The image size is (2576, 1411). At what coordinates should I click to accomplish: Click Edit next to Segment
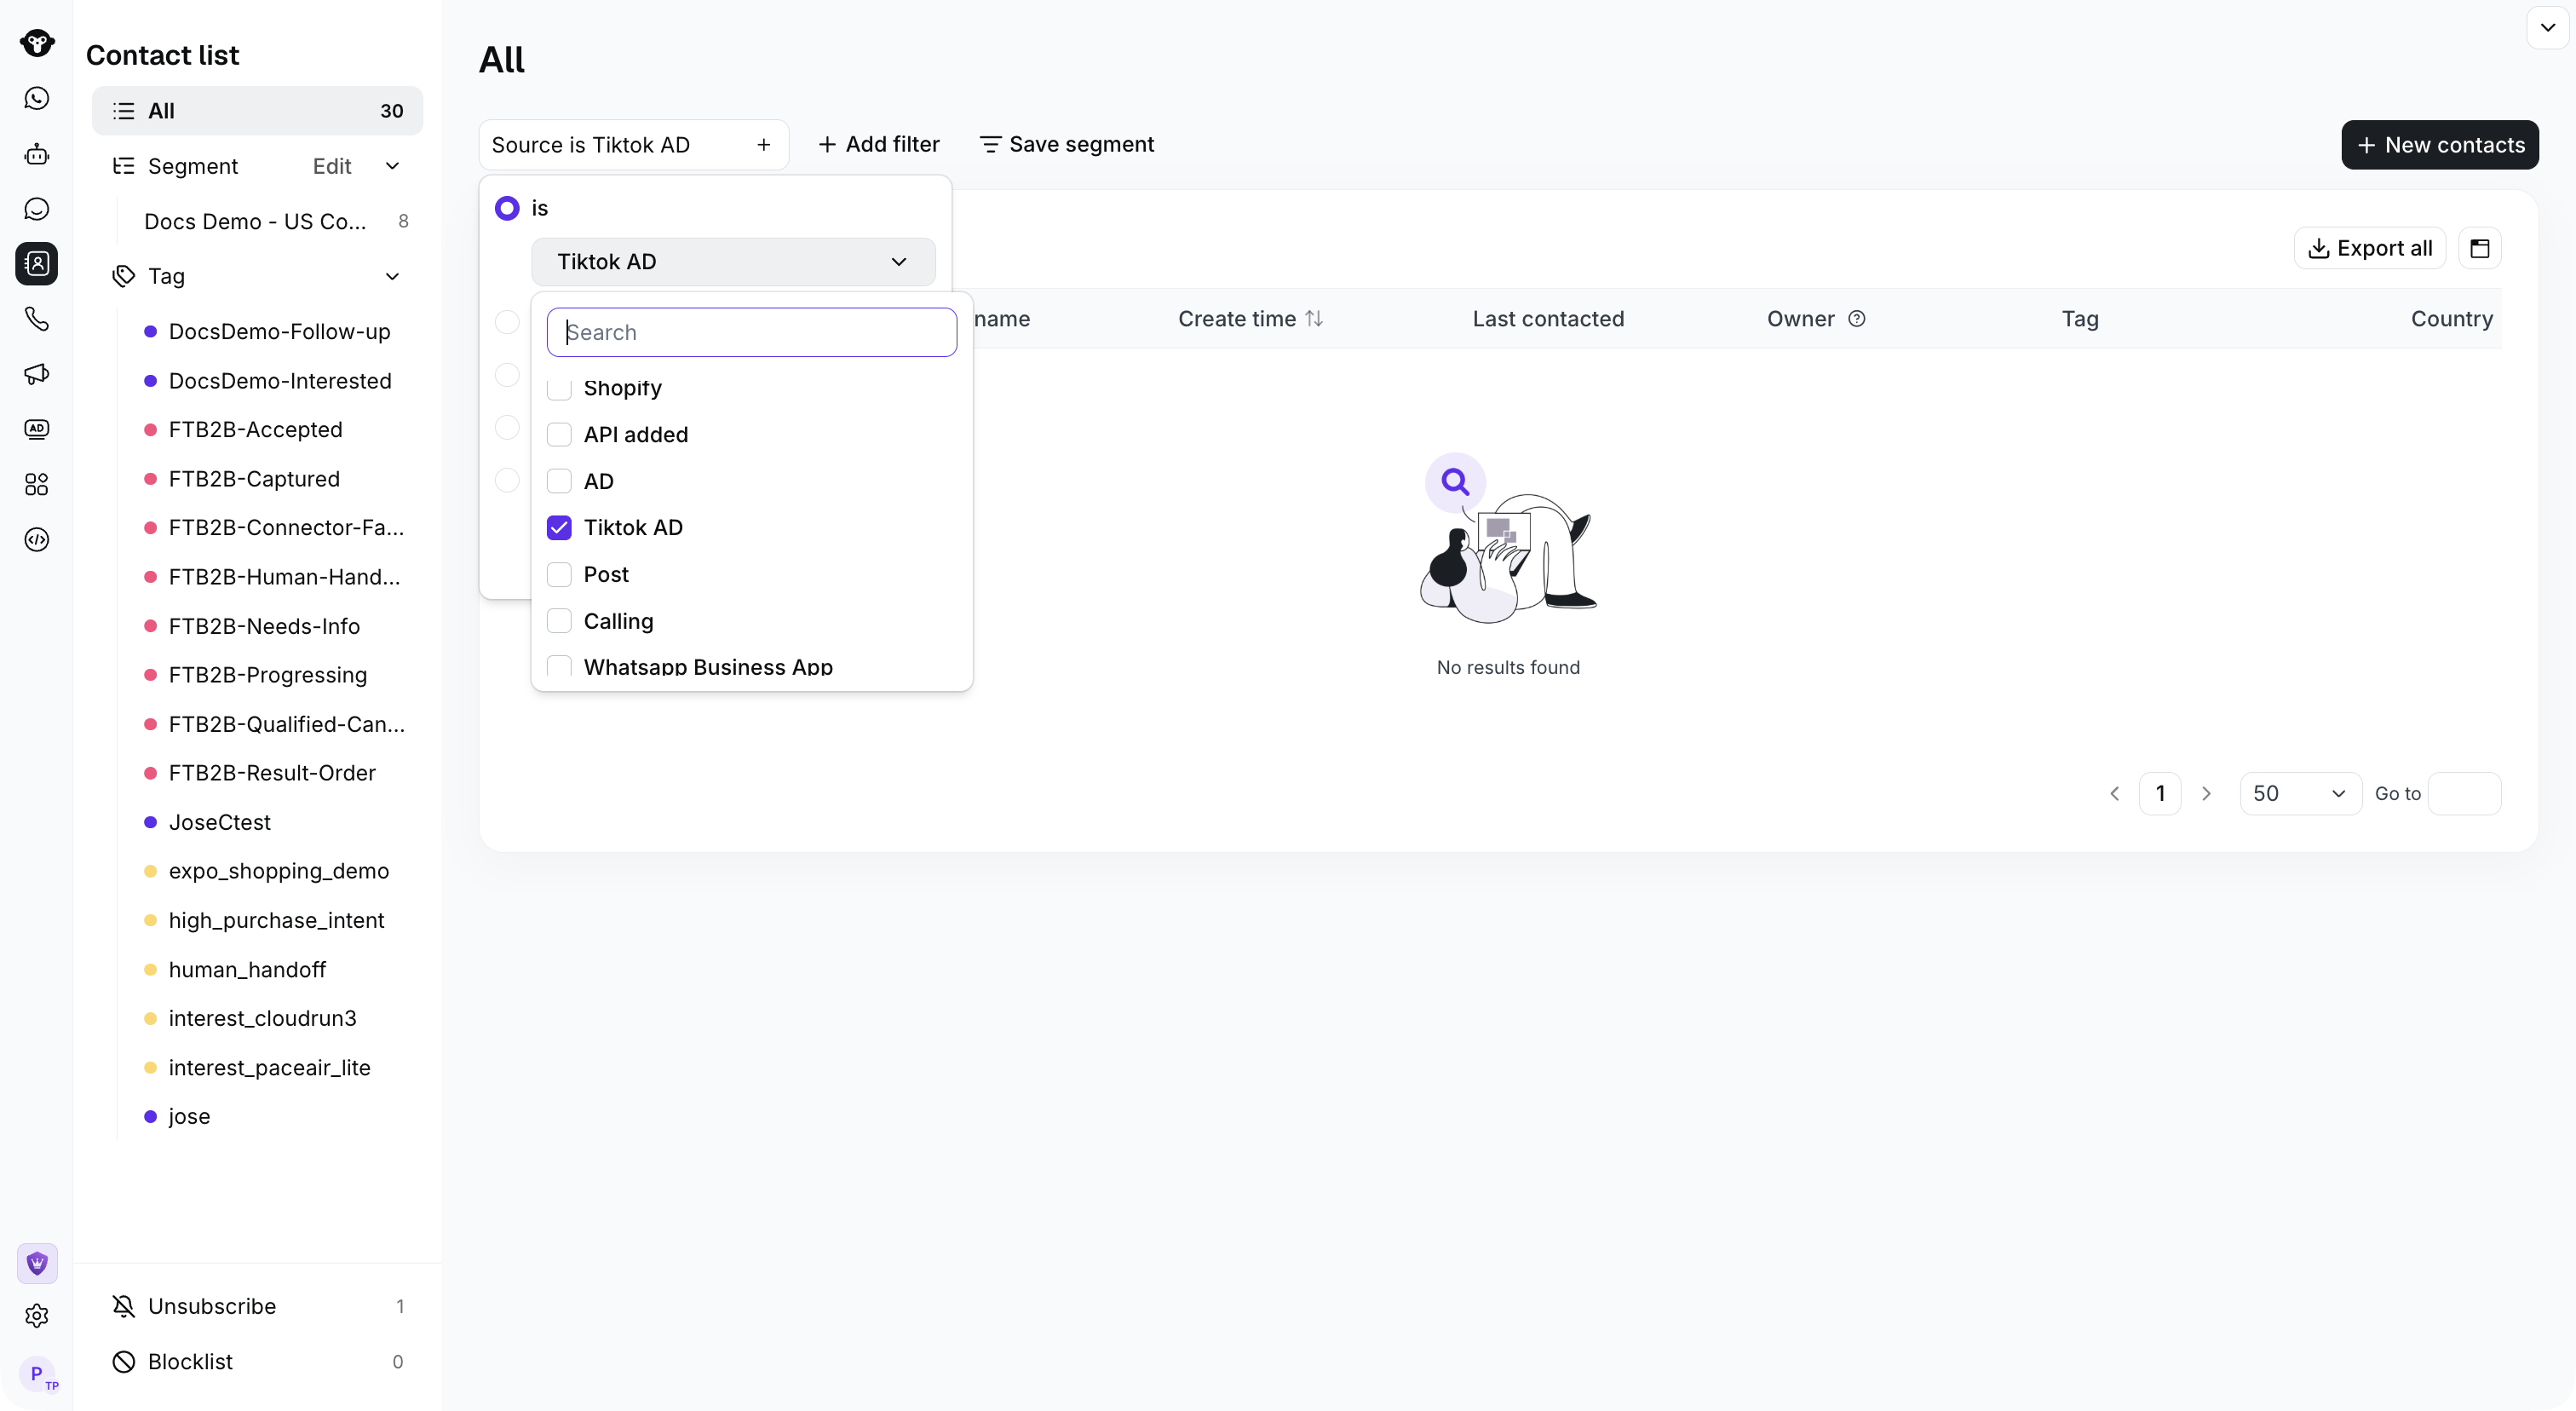click(332, 166)
